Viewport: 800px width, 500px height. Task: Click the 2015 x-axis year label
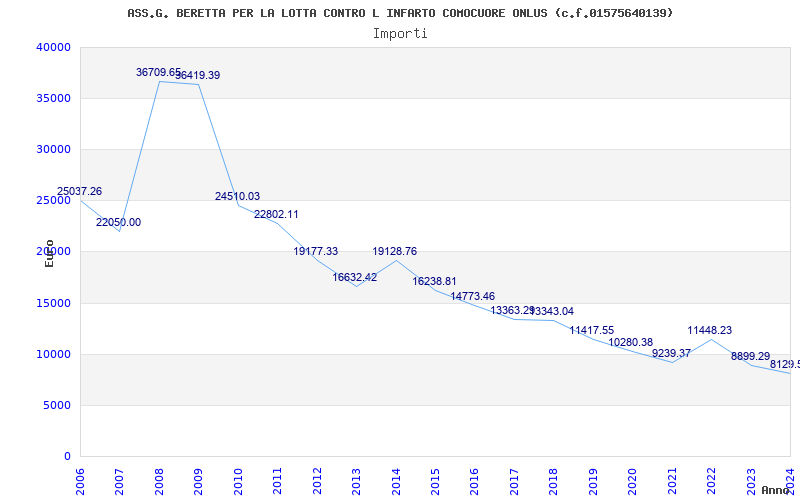[x=435, y=481]
